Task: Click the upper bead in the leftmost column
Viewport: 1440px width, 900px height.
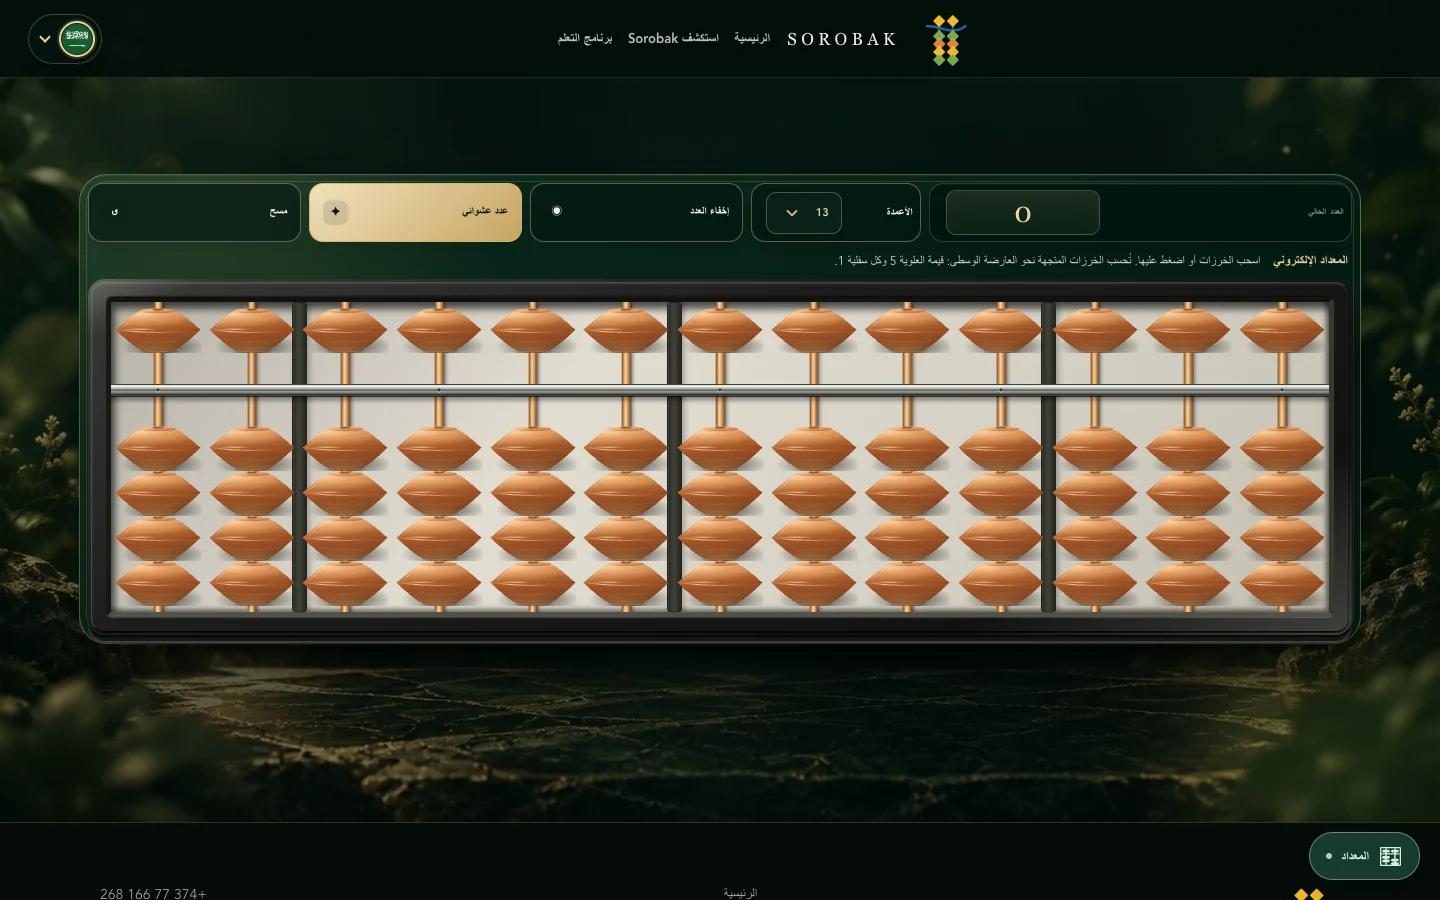Action: (x=158, y=329)
